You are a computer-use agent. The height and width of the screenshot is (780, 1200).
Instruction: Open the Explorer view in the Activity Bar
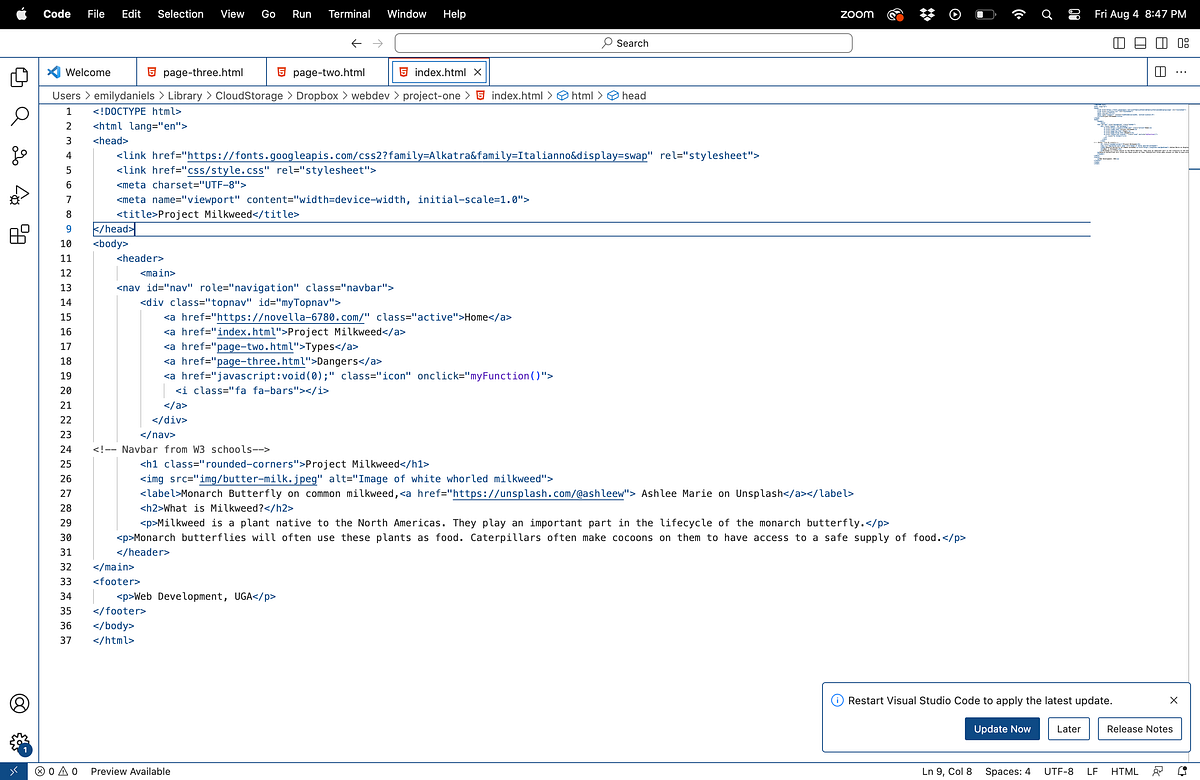[19, 75]
